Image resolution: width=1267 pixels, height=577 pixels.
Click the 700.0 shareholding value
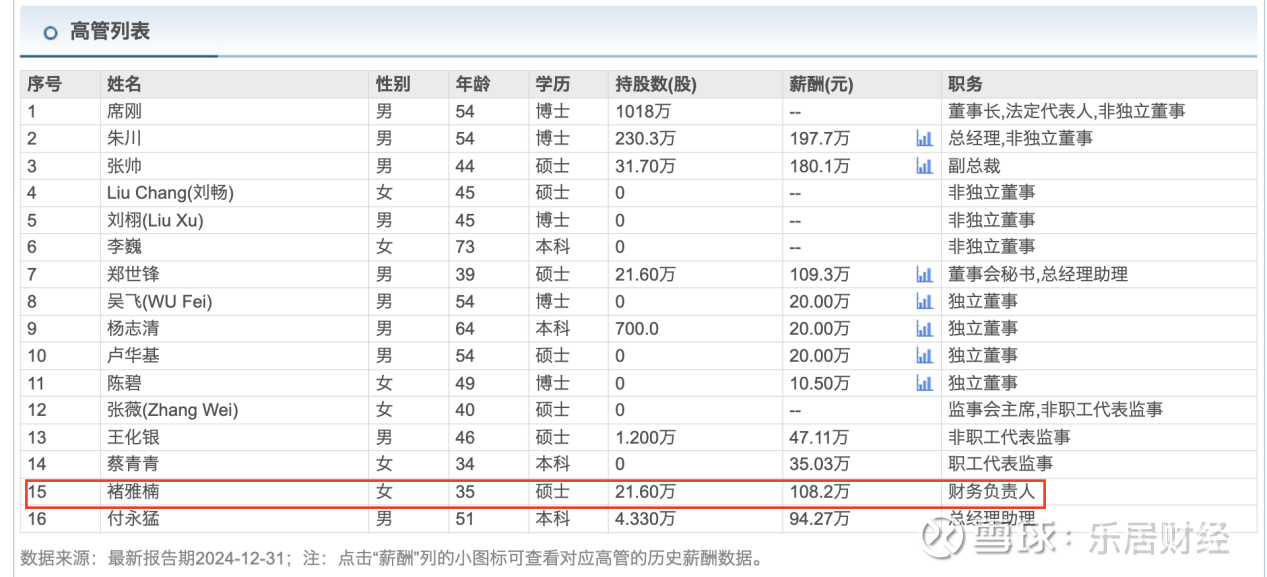click(x=637, y=328)
